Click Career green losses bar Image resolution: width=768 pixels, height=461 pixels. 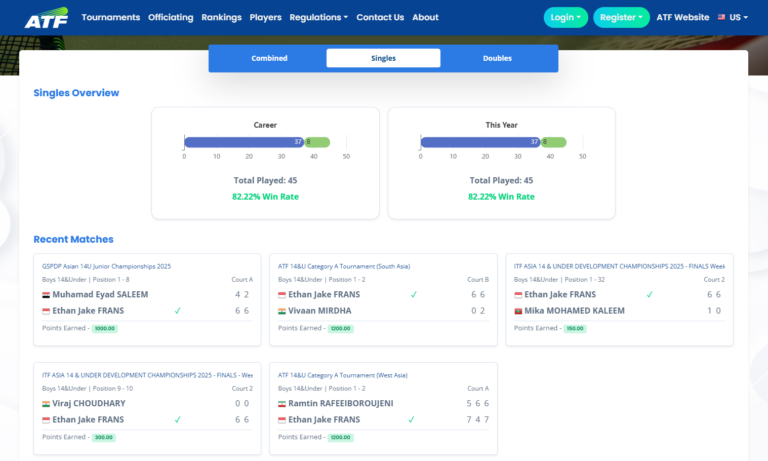click(317, 142)
